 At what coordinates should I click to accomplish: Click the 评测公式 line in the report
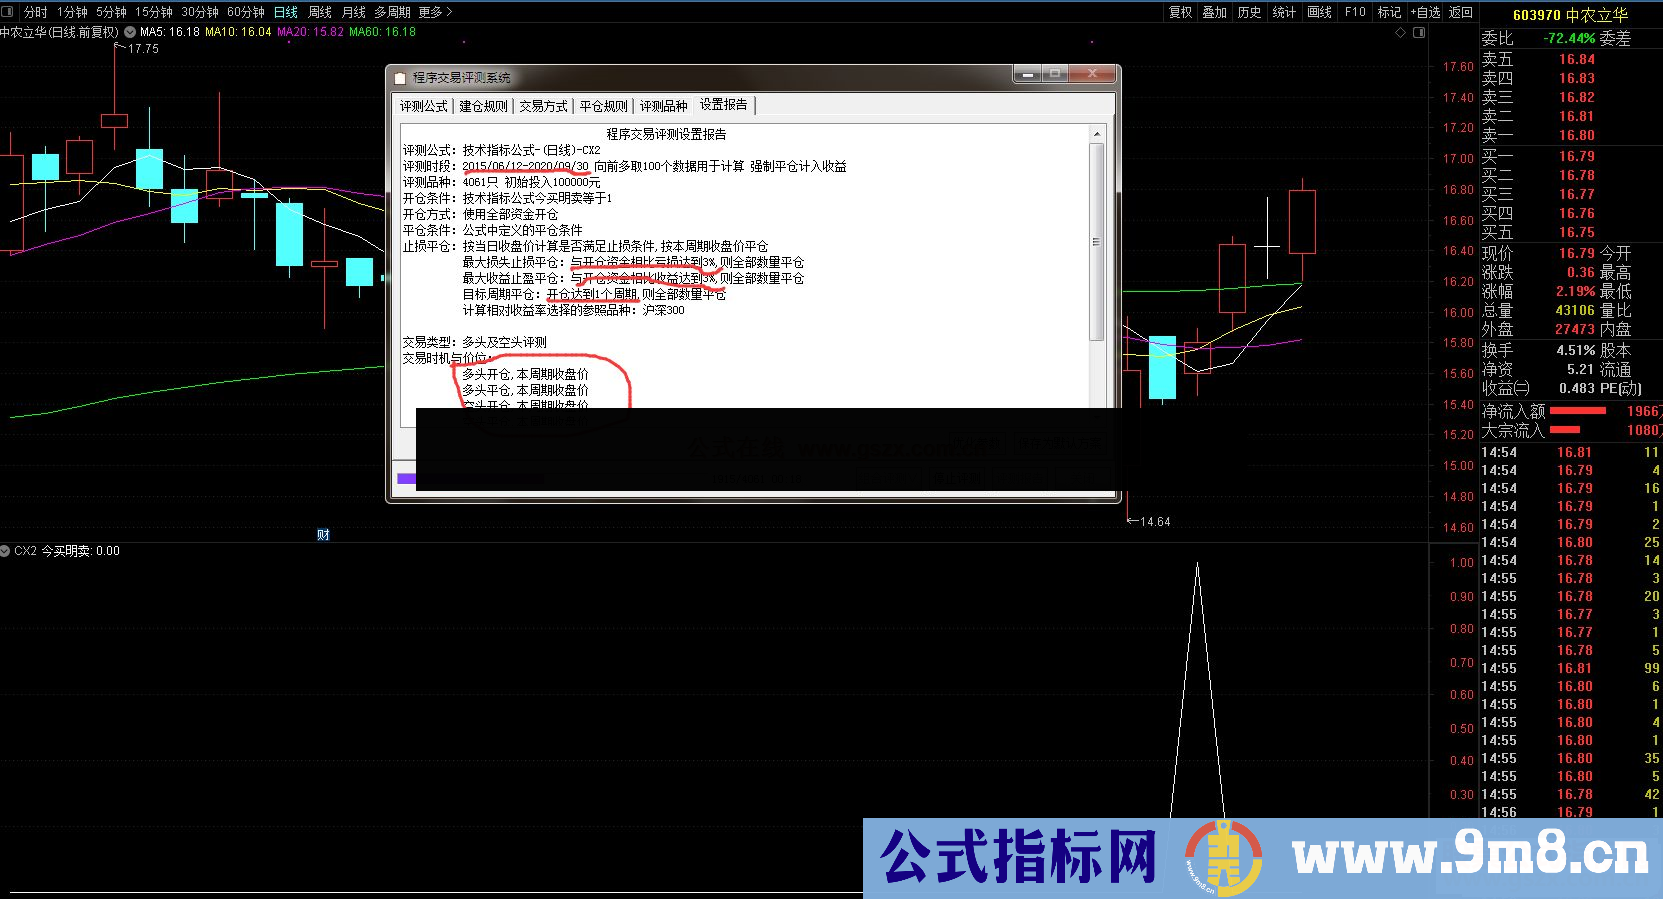coord(501,150)
